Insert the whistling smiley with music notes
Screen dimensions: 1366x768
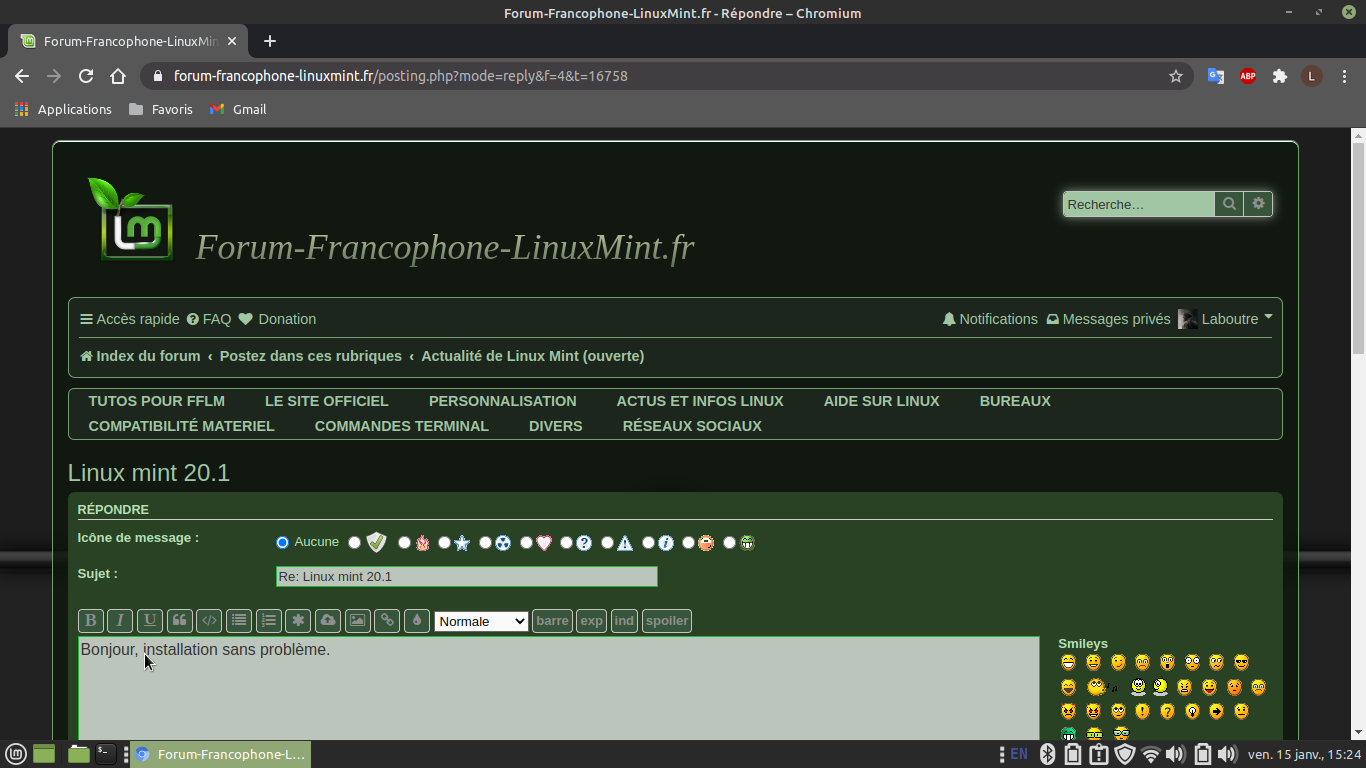1103,687
